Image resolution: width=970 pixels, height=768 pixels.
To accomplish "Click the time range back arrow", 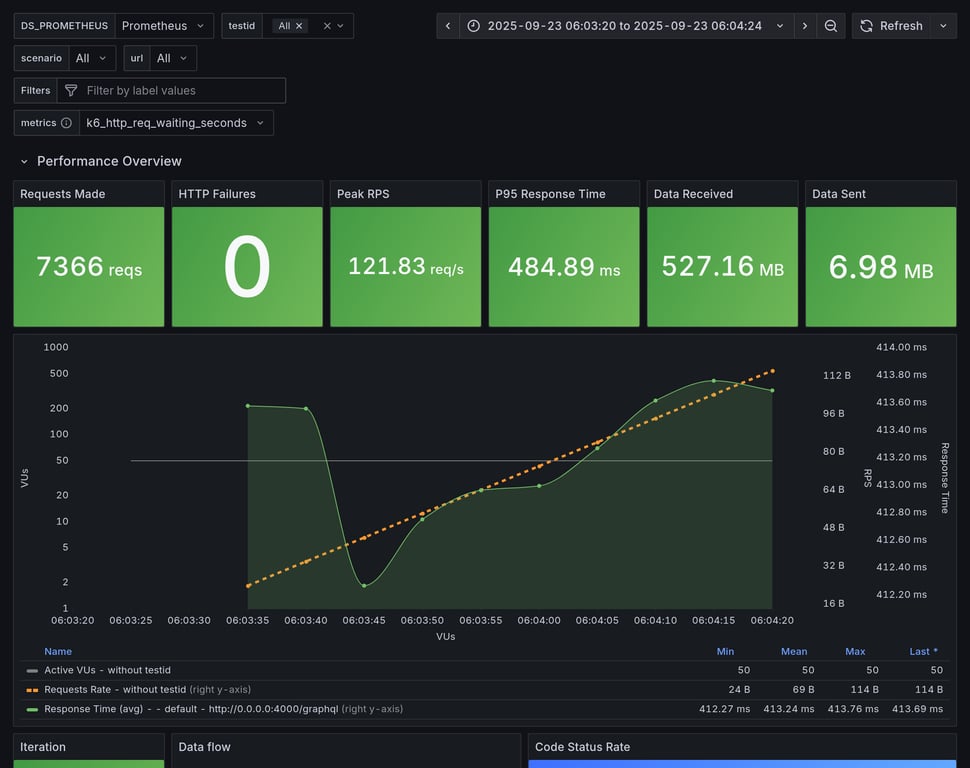I will pyautogui.click(x=448, y=26).
